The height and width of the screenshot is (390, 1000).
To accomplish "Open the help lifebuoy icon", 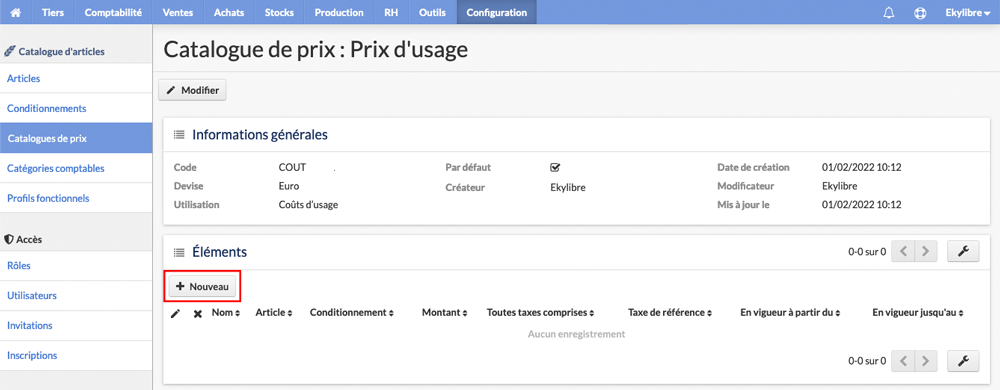I will (920, 12).
